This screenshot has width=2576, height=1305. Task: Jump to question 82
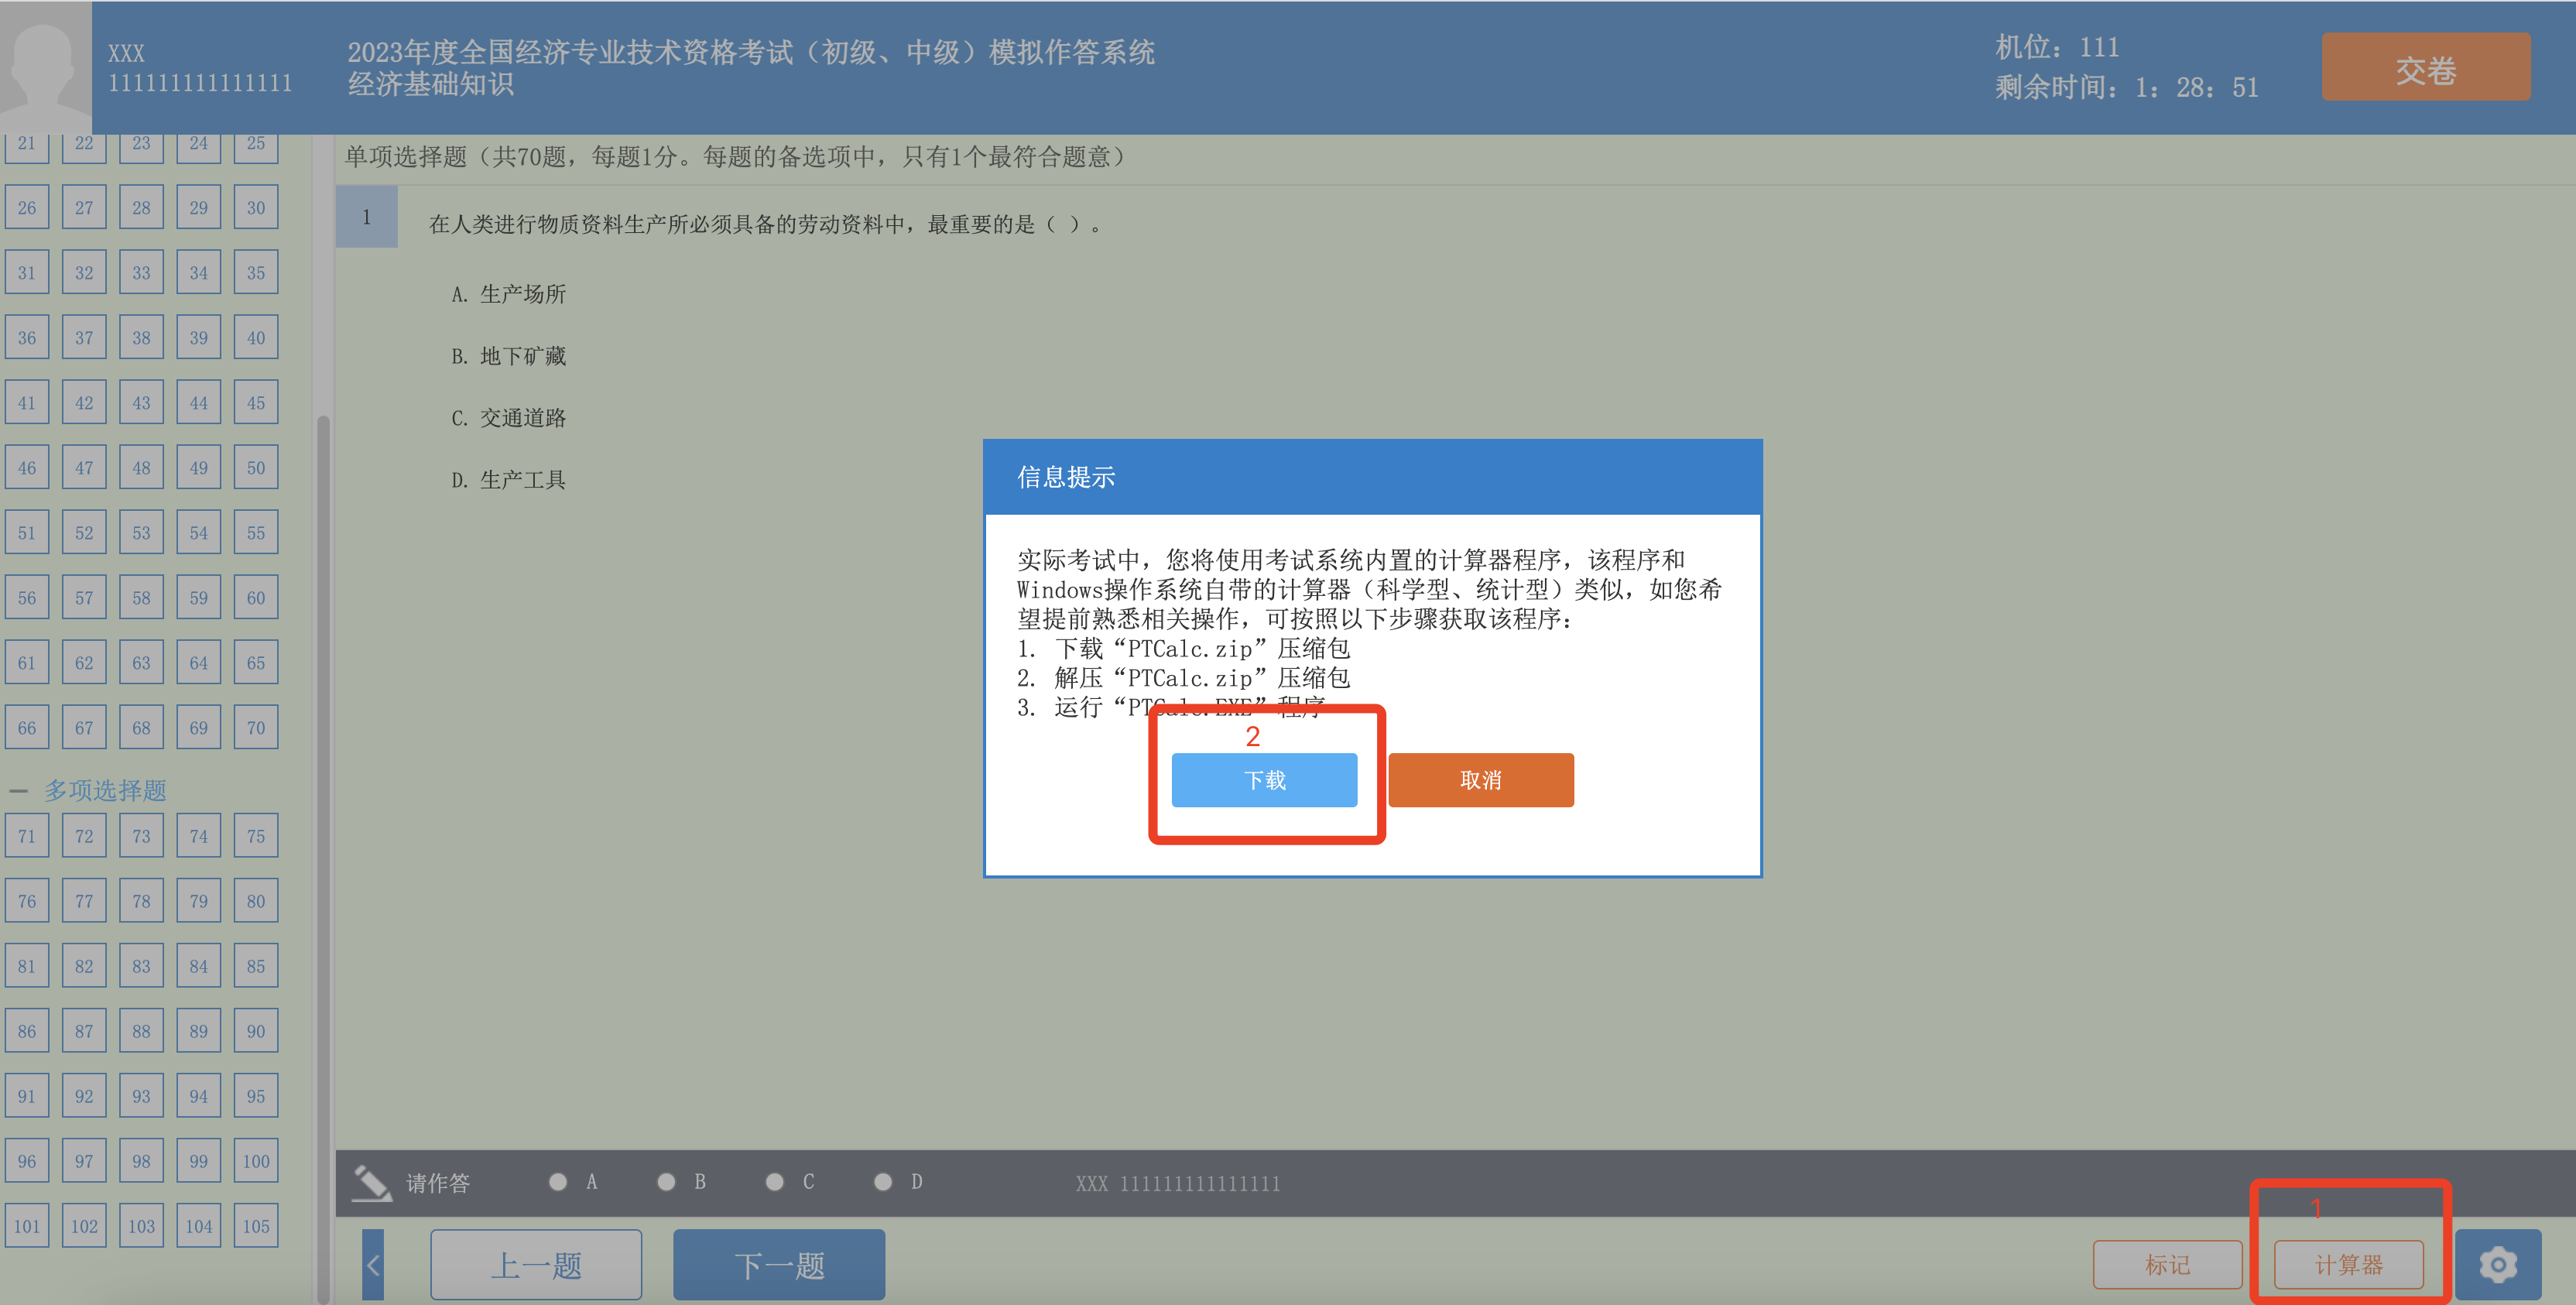pos(84,966)
